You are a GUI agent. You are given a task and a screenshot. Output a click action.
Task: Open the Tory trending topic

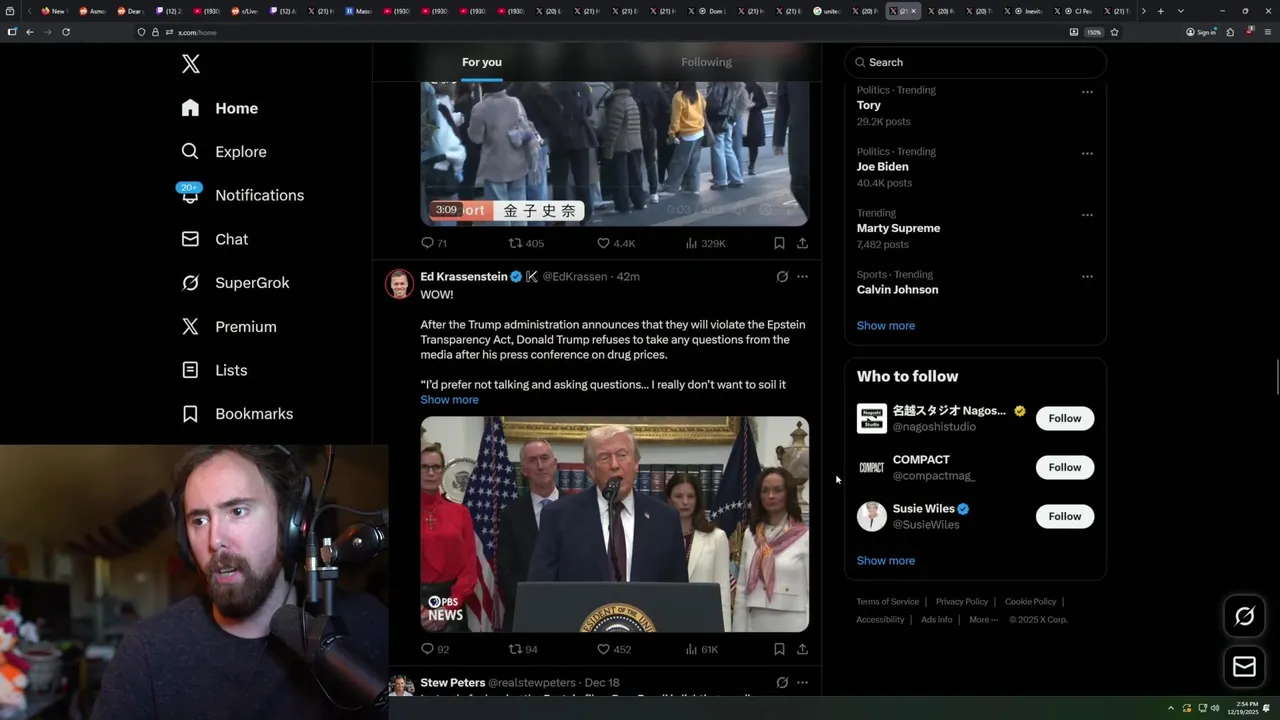[869, 105]
